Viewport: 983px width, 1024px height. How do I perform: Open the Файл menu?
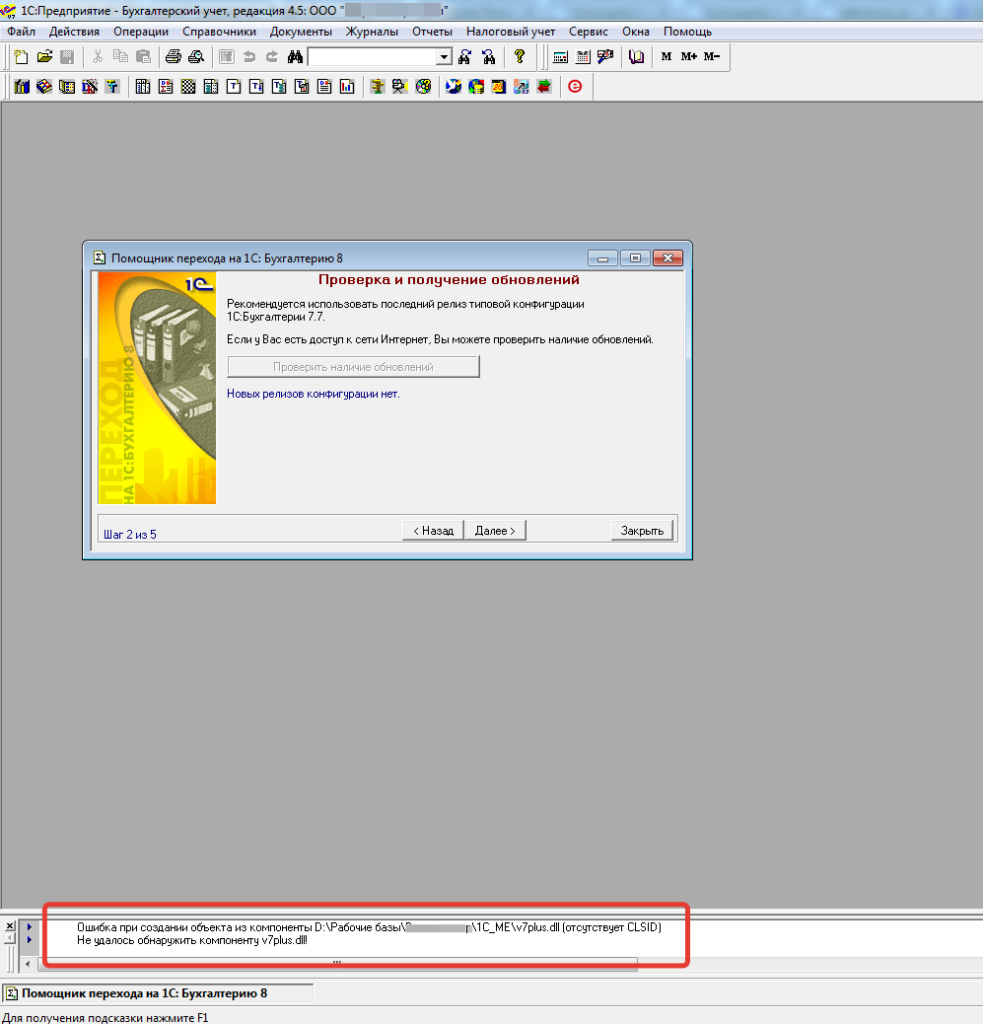pos(21,31)
